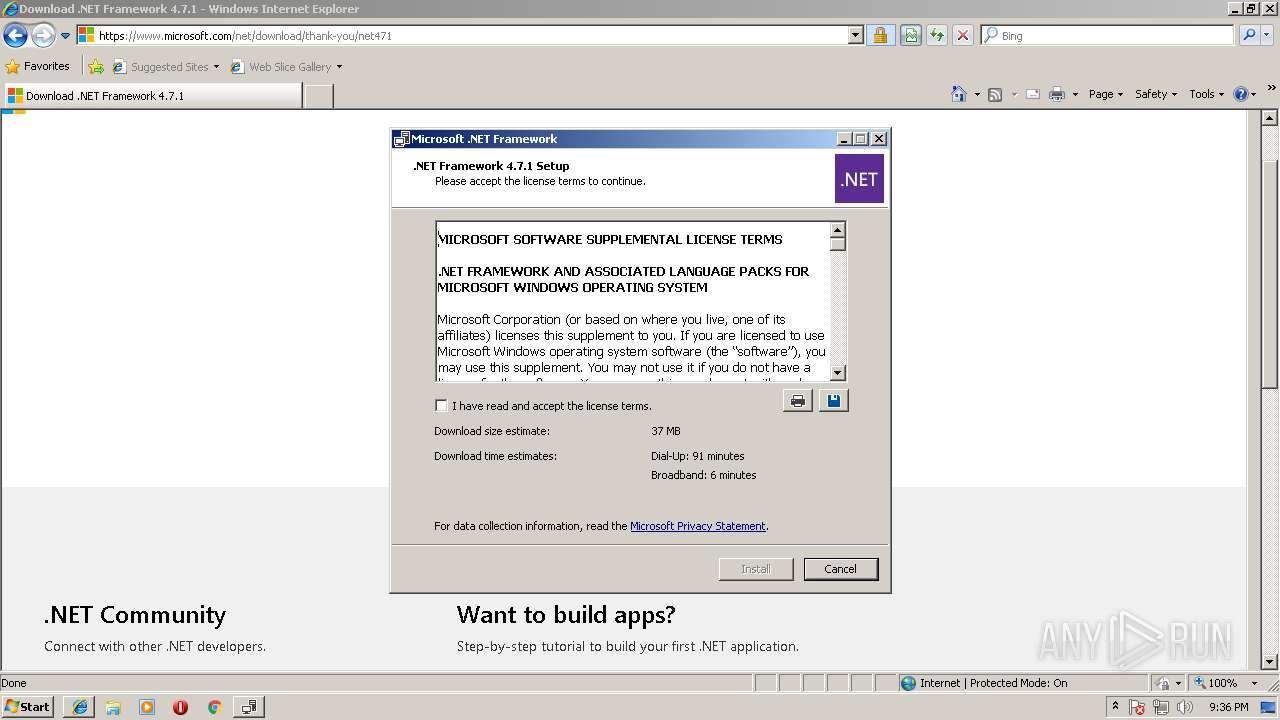Image resolution: width=1280 pixels, height=720 pixels.
Task: Click the web page vertical scrollbar thumb
Action: click(x=1270, y=275)
